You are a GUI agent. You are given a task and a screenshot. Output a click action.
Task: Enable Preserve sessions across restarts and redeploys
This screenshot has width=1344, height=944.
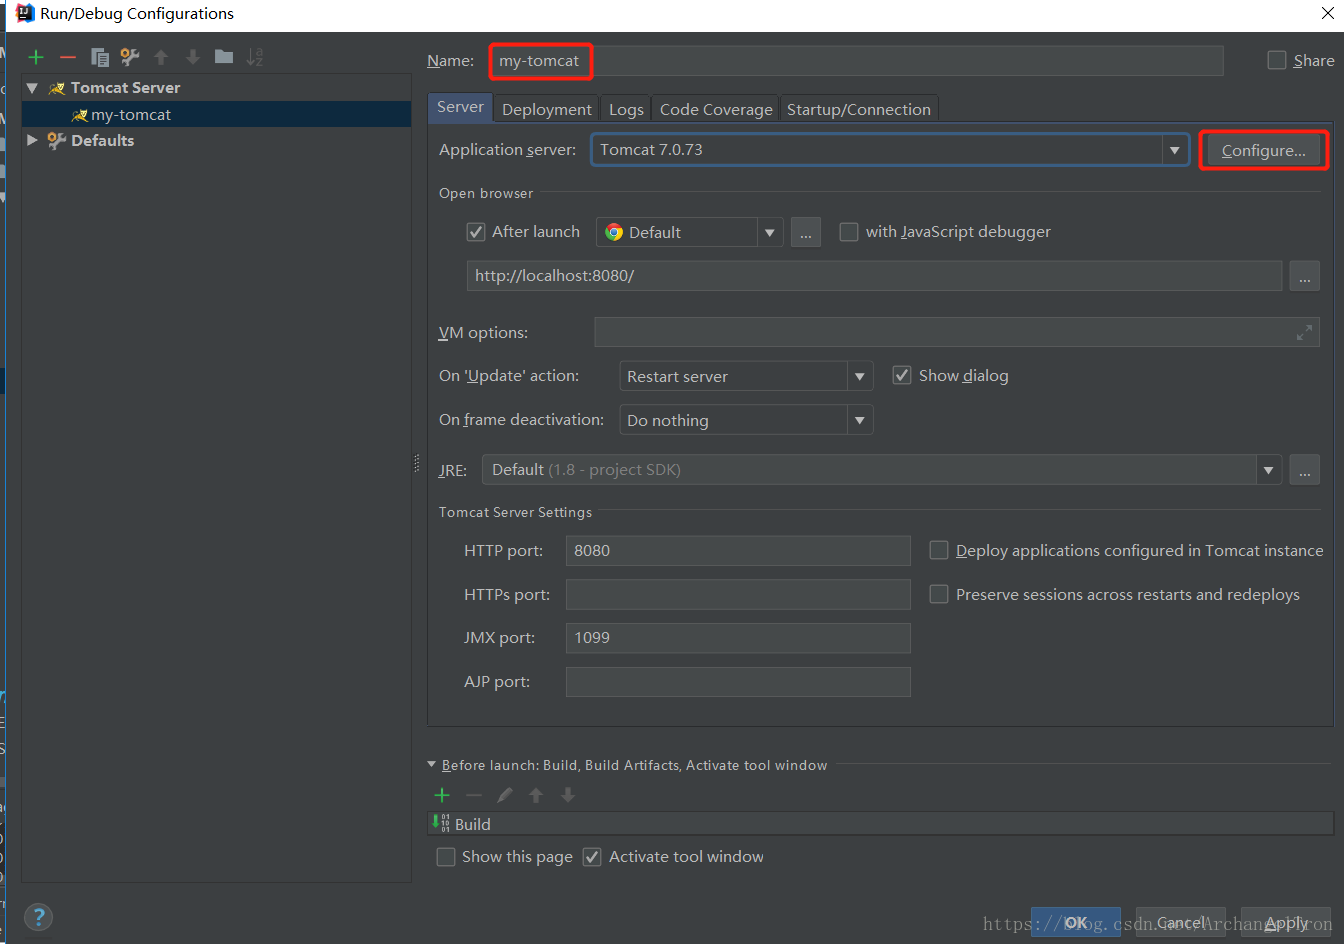939,594
